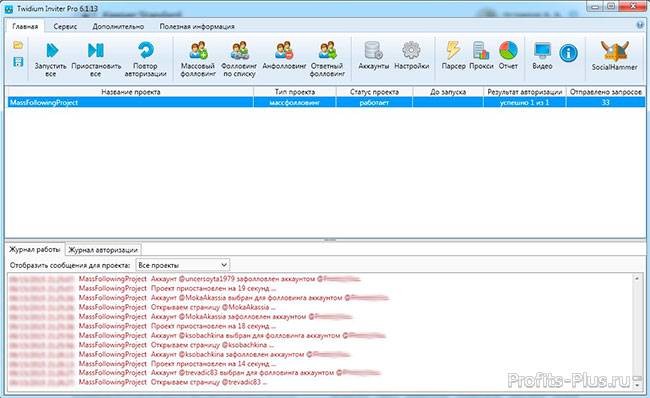
Task: Click Отправлено запросов column header
Action: pos(606,92)
